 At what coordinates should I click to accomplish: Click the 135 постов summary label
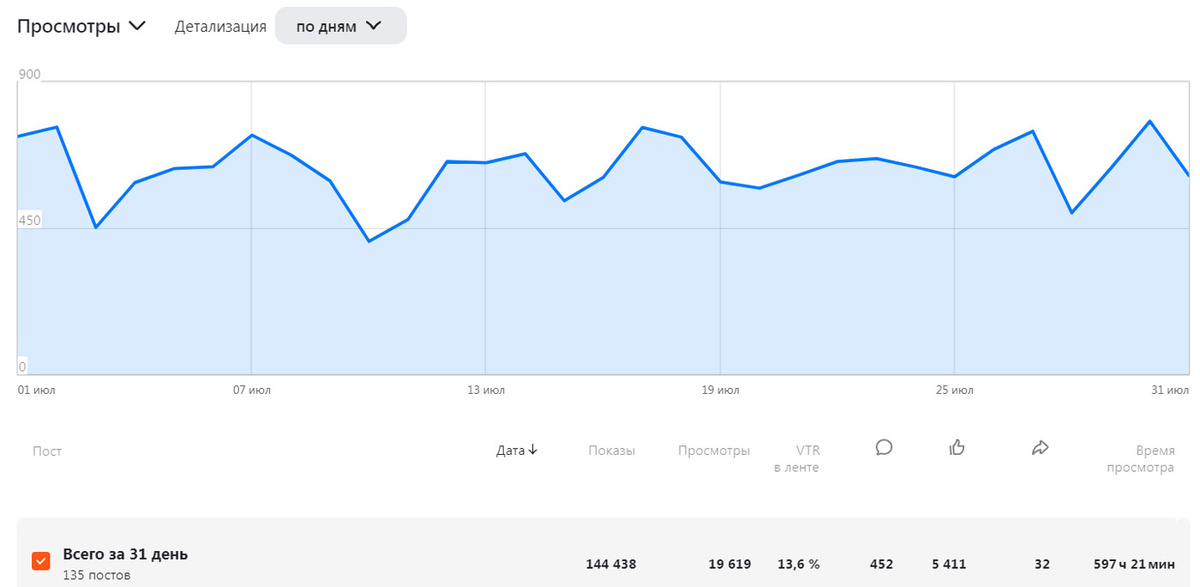(x=97, y=576)
